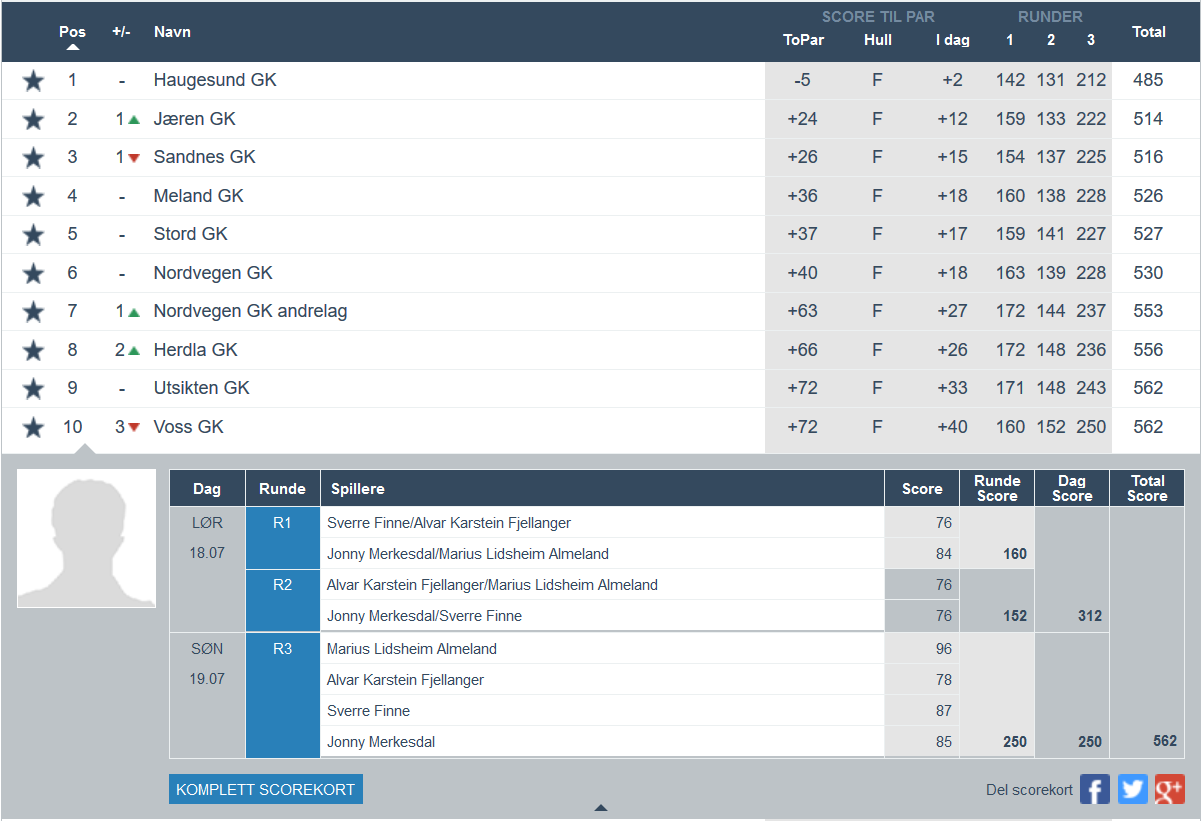The width and height of the screenshot is (1202, 821).
Task: Toggle star for Utsikten GK
Action: point(33,389)
